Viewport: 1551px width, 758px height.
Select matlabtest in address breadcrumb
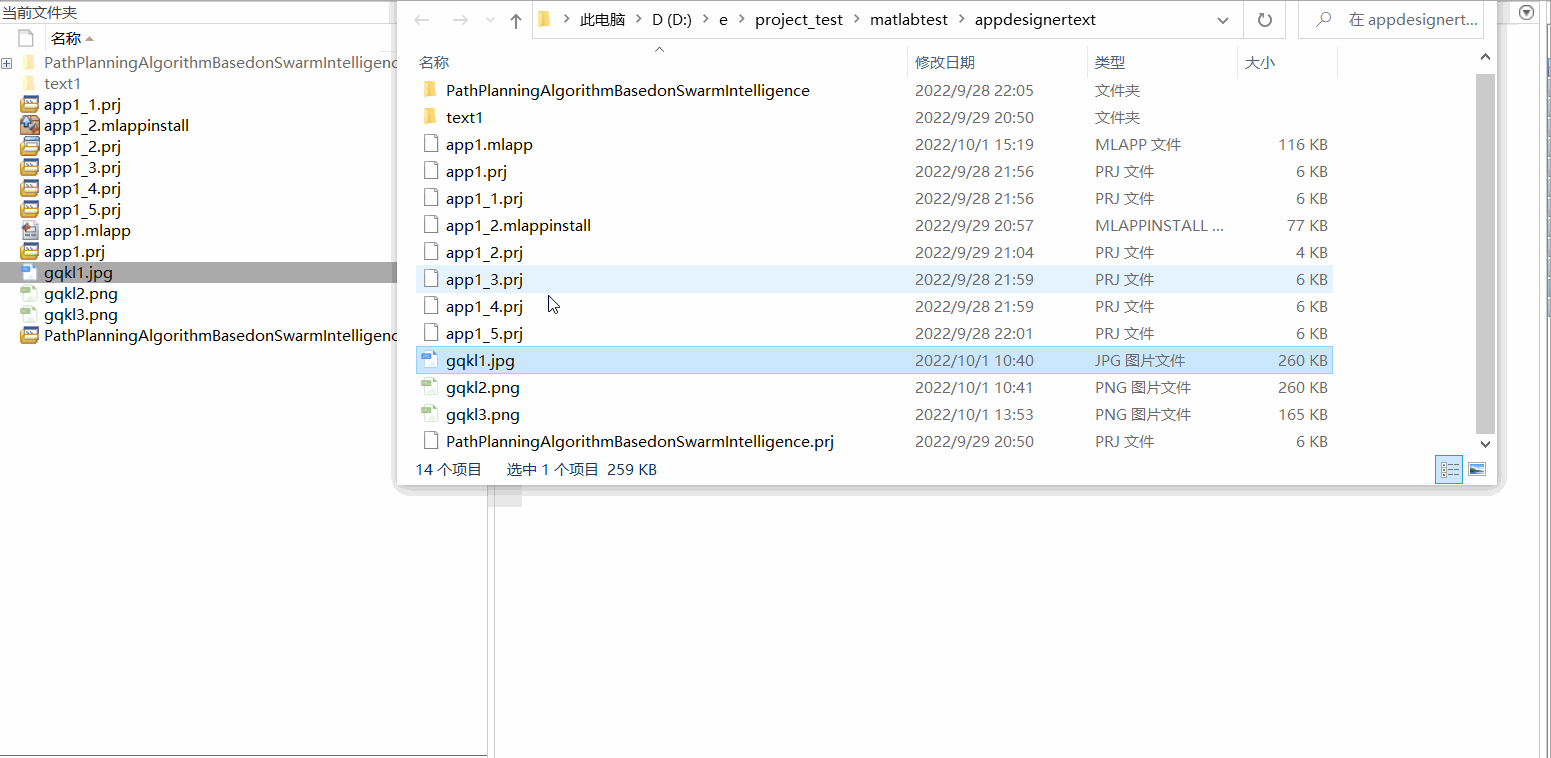click(909, 20)
